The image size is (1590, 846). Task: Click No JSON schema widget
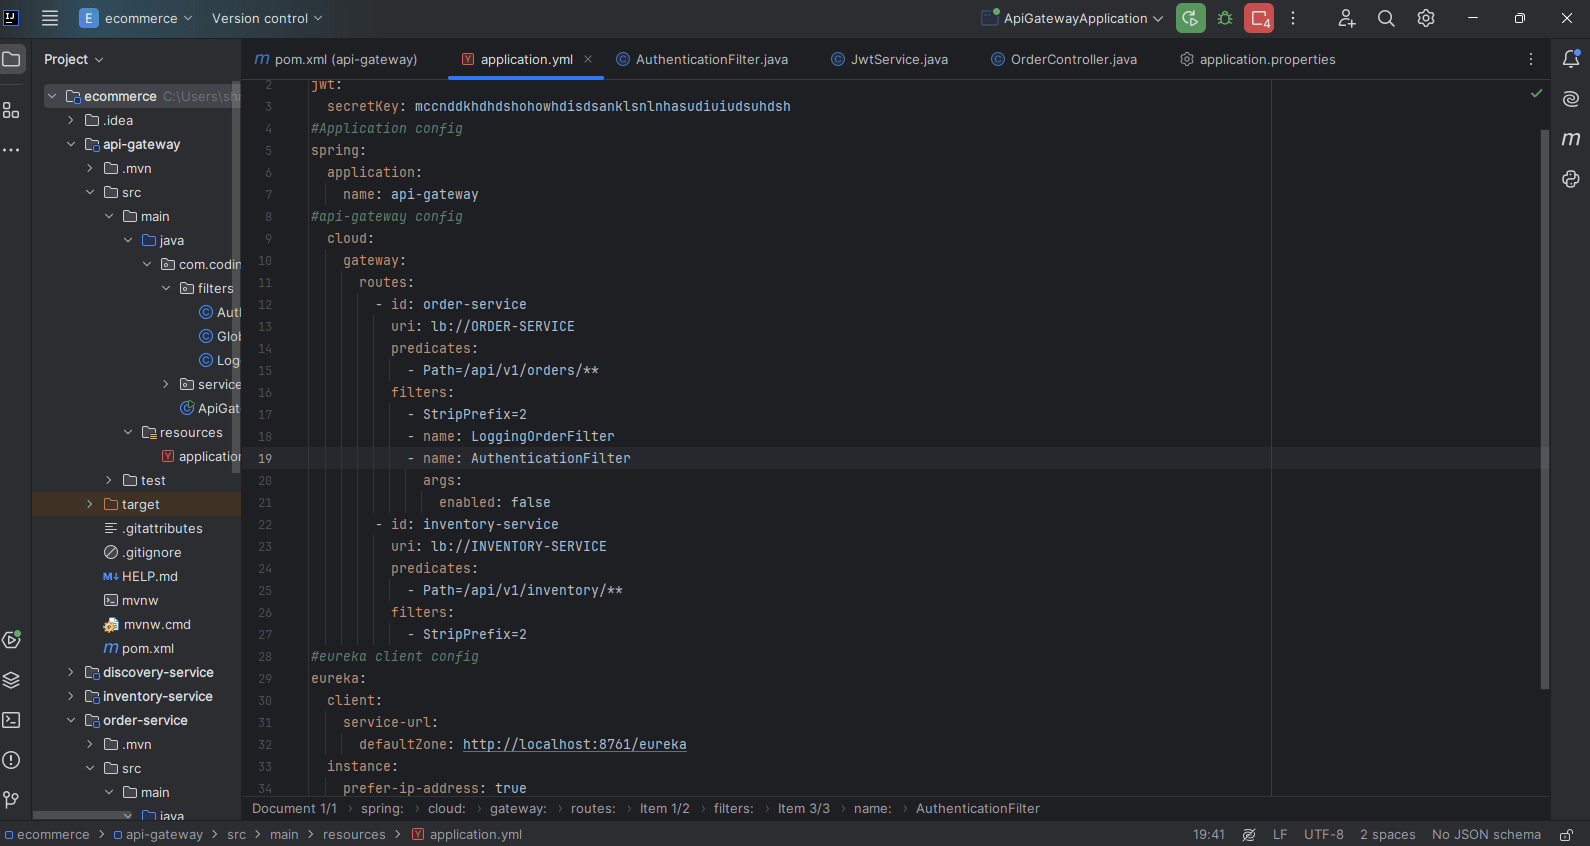[1486, 835]
